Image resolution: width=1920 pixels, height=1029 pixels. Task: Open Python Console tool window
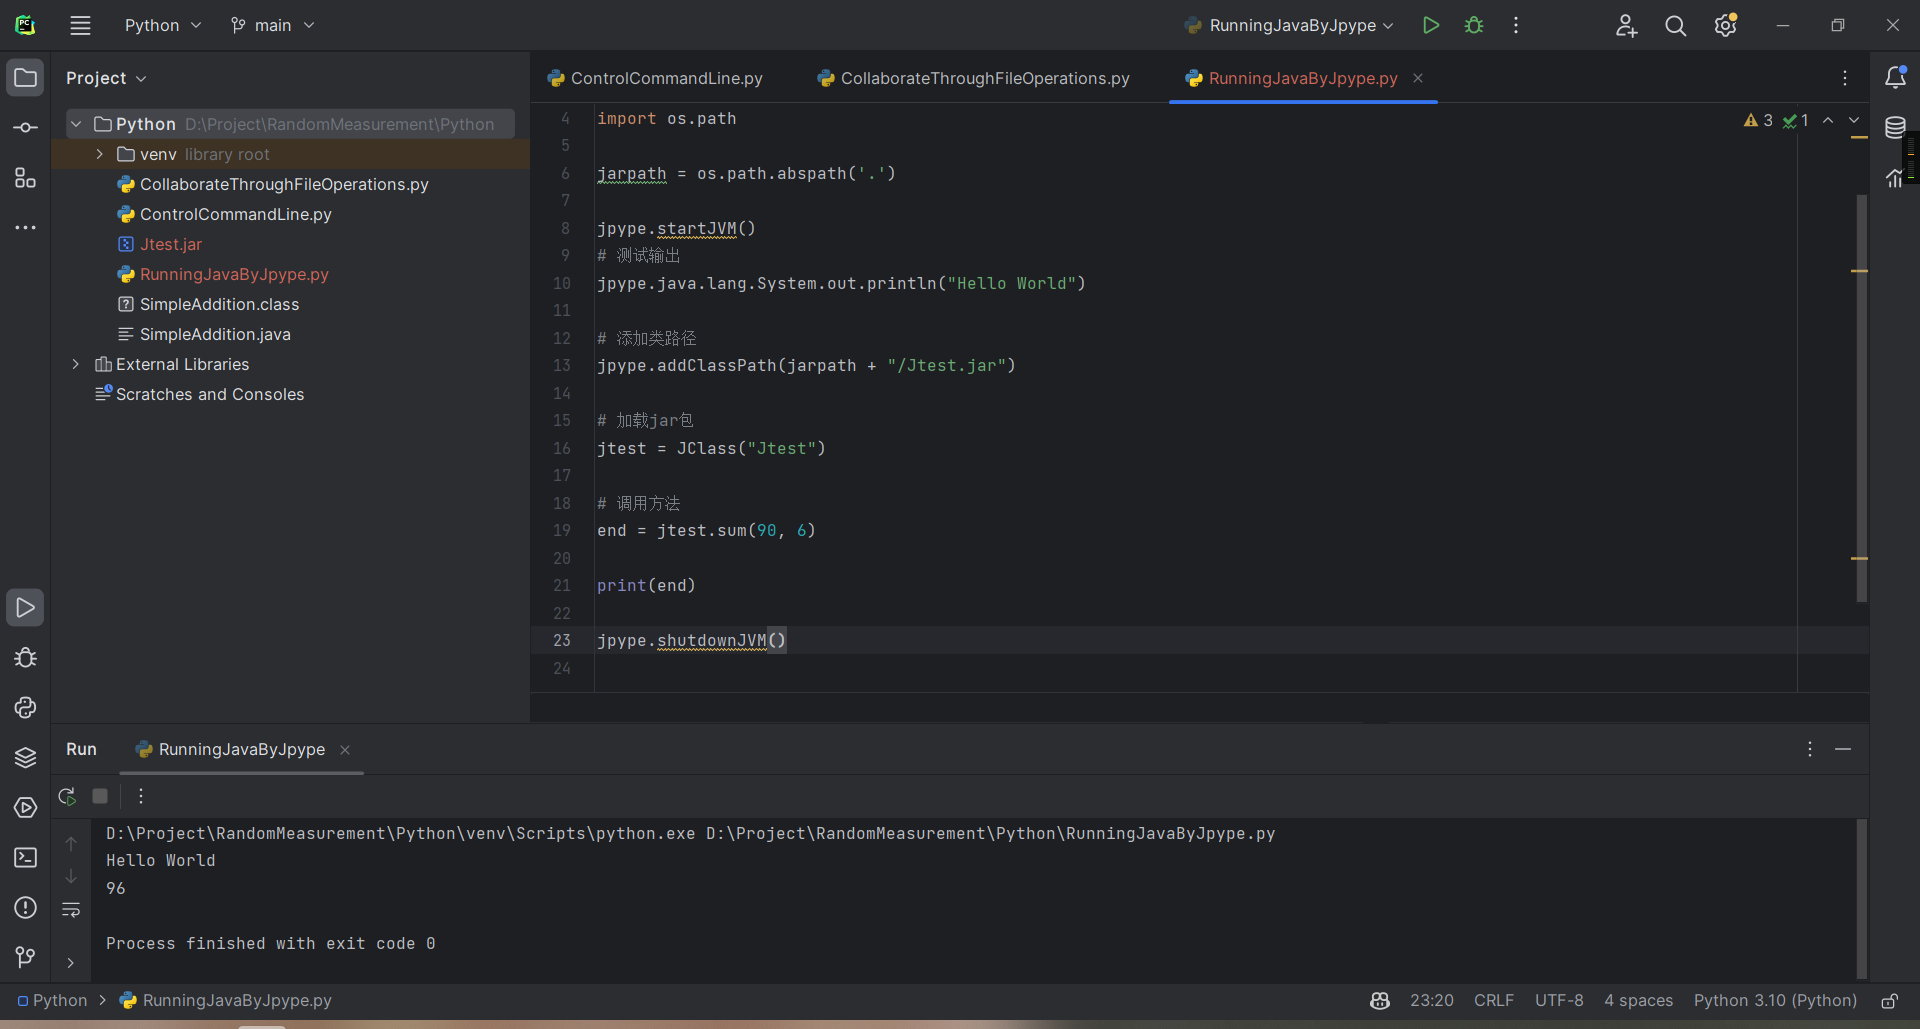25,708
